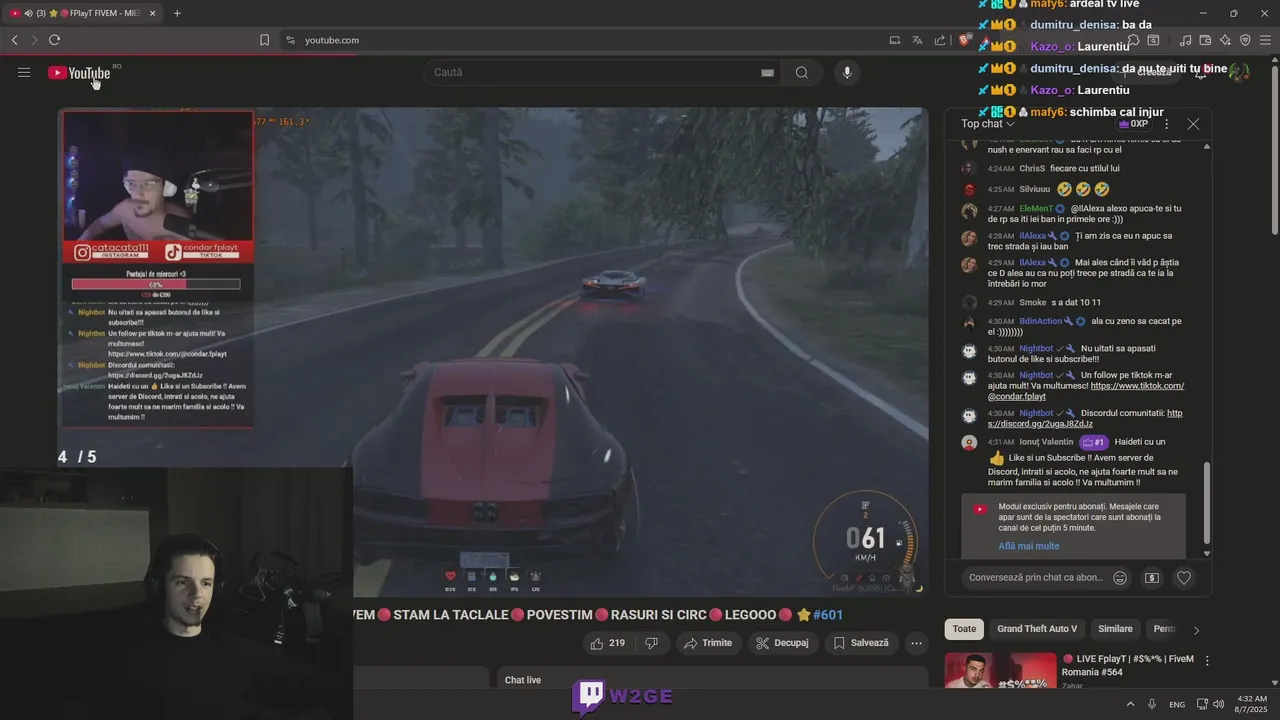This screenshot has width=1280, height=720.
Task: Dislike the video with thumbs down
Action: (x=651, y=643)
